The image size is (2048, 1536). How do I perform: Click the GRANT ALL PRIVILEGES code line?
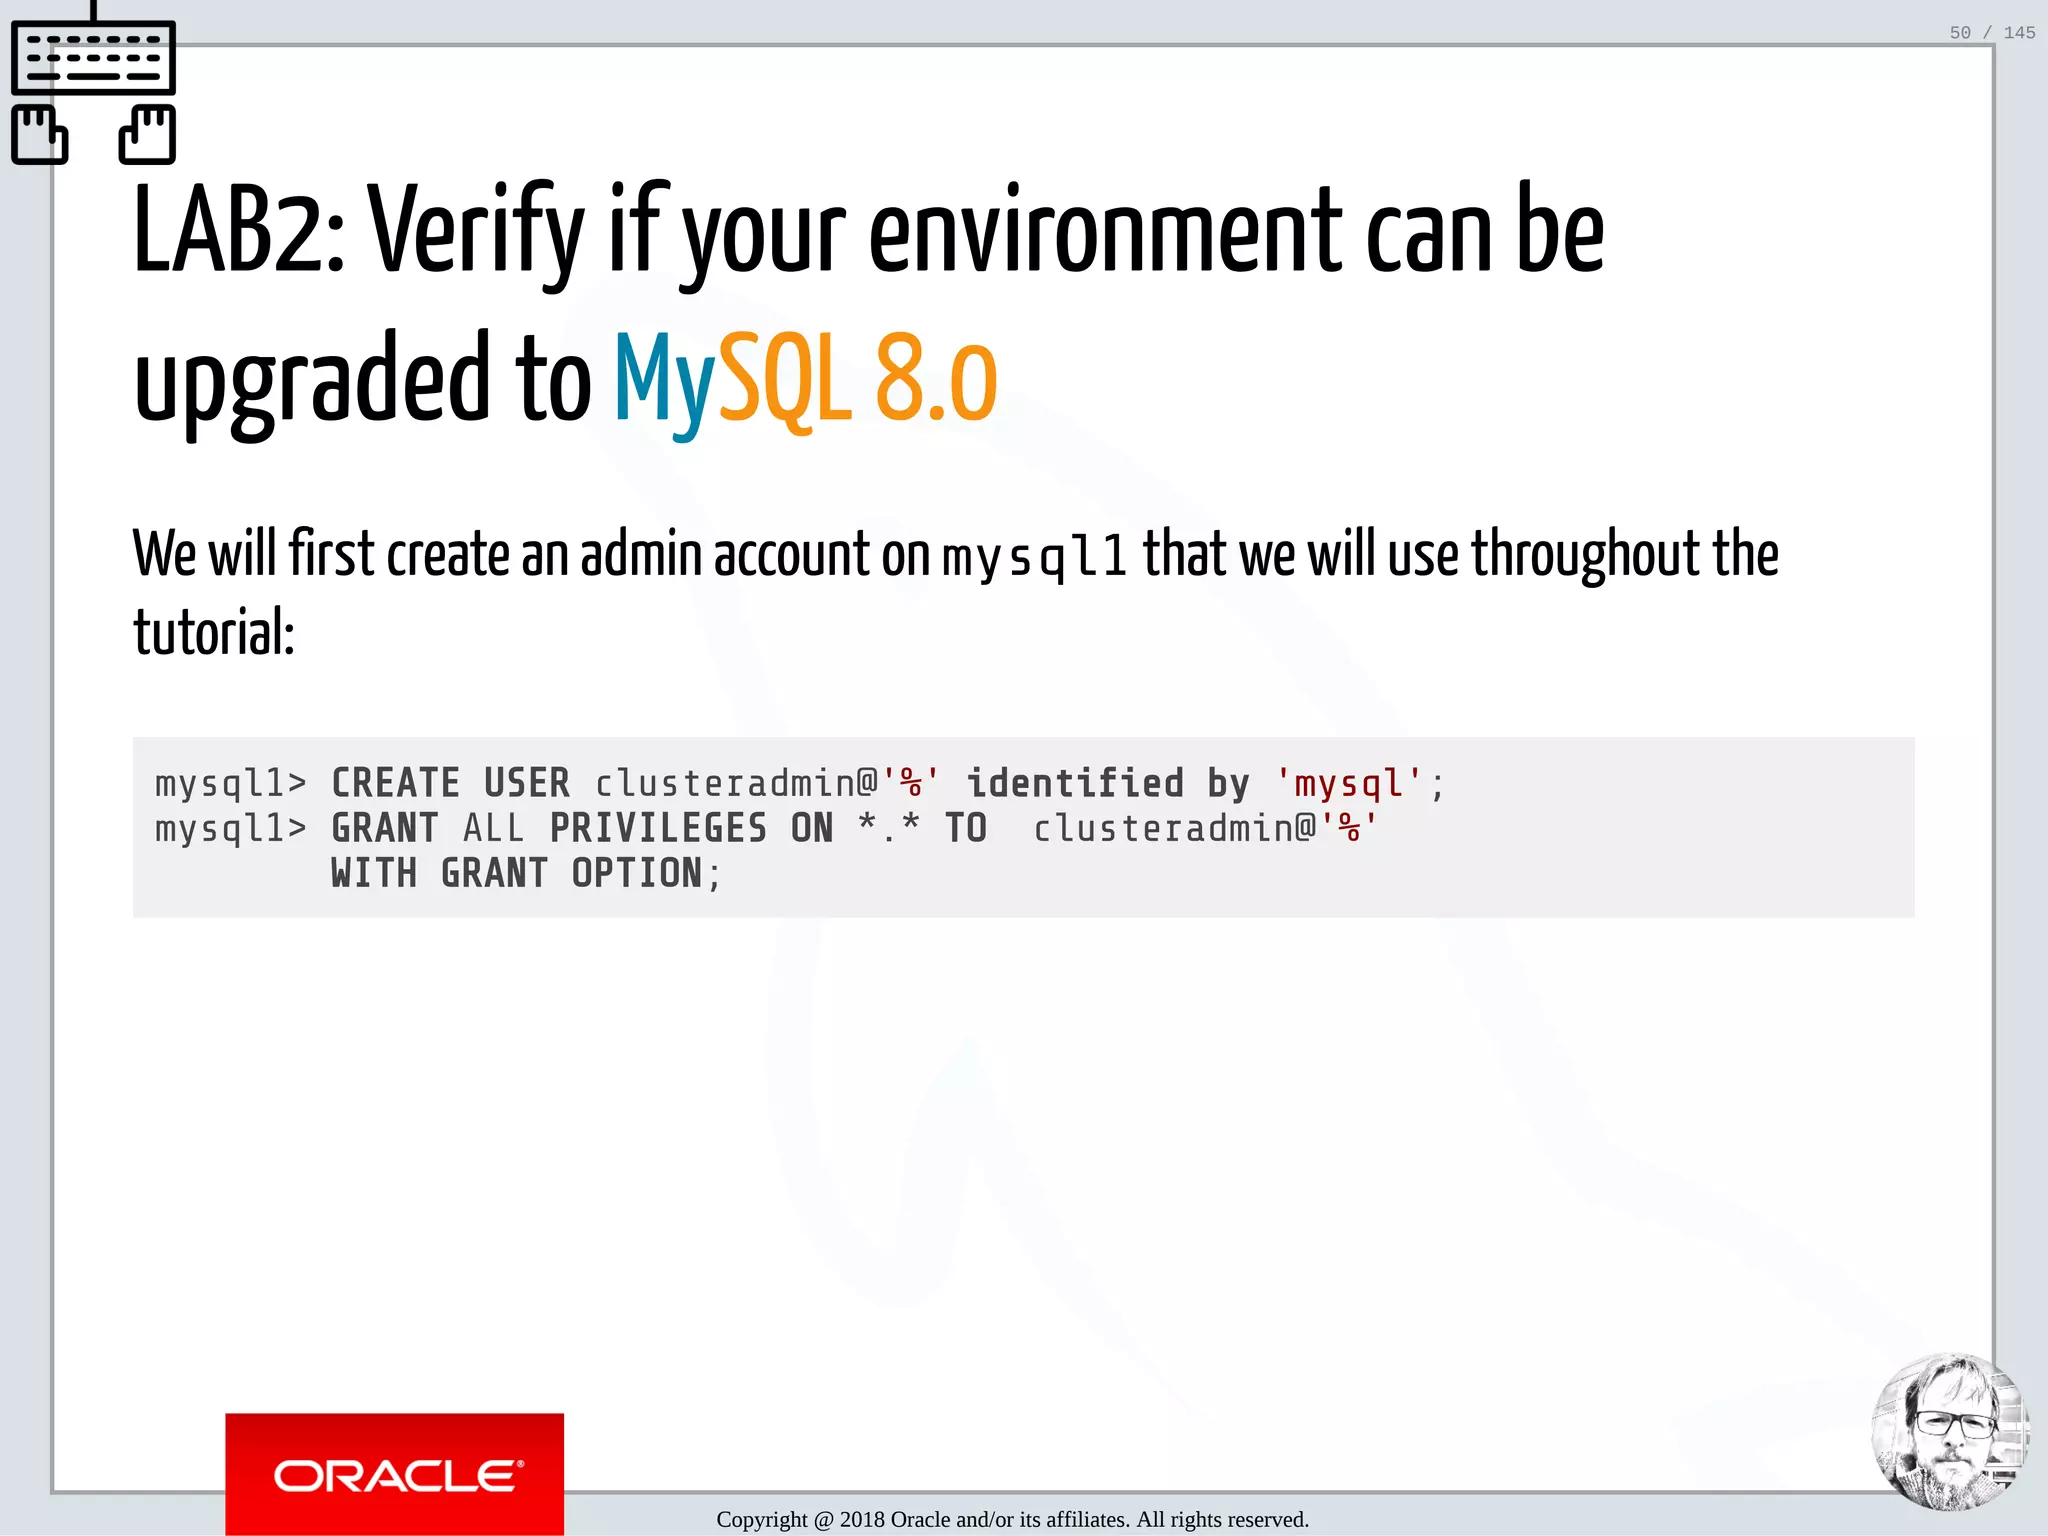click(766, 828)
